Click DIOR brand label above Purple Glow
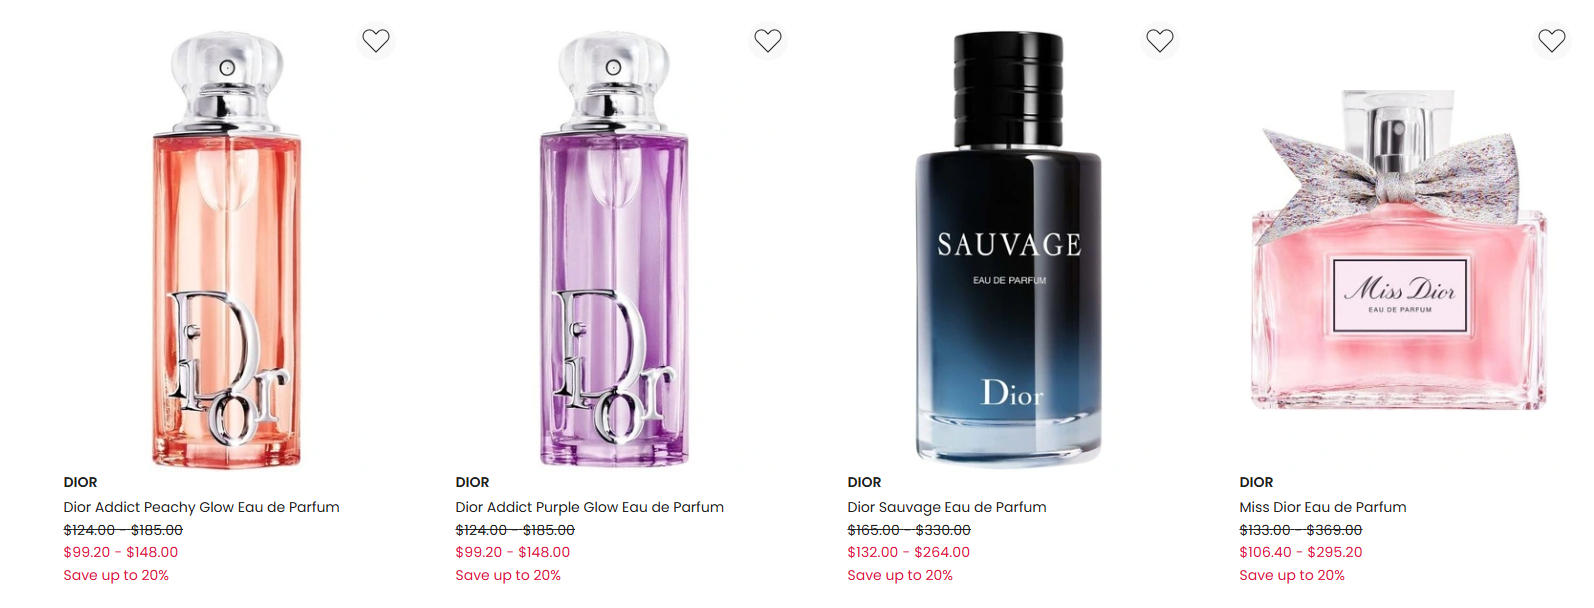 472,482
